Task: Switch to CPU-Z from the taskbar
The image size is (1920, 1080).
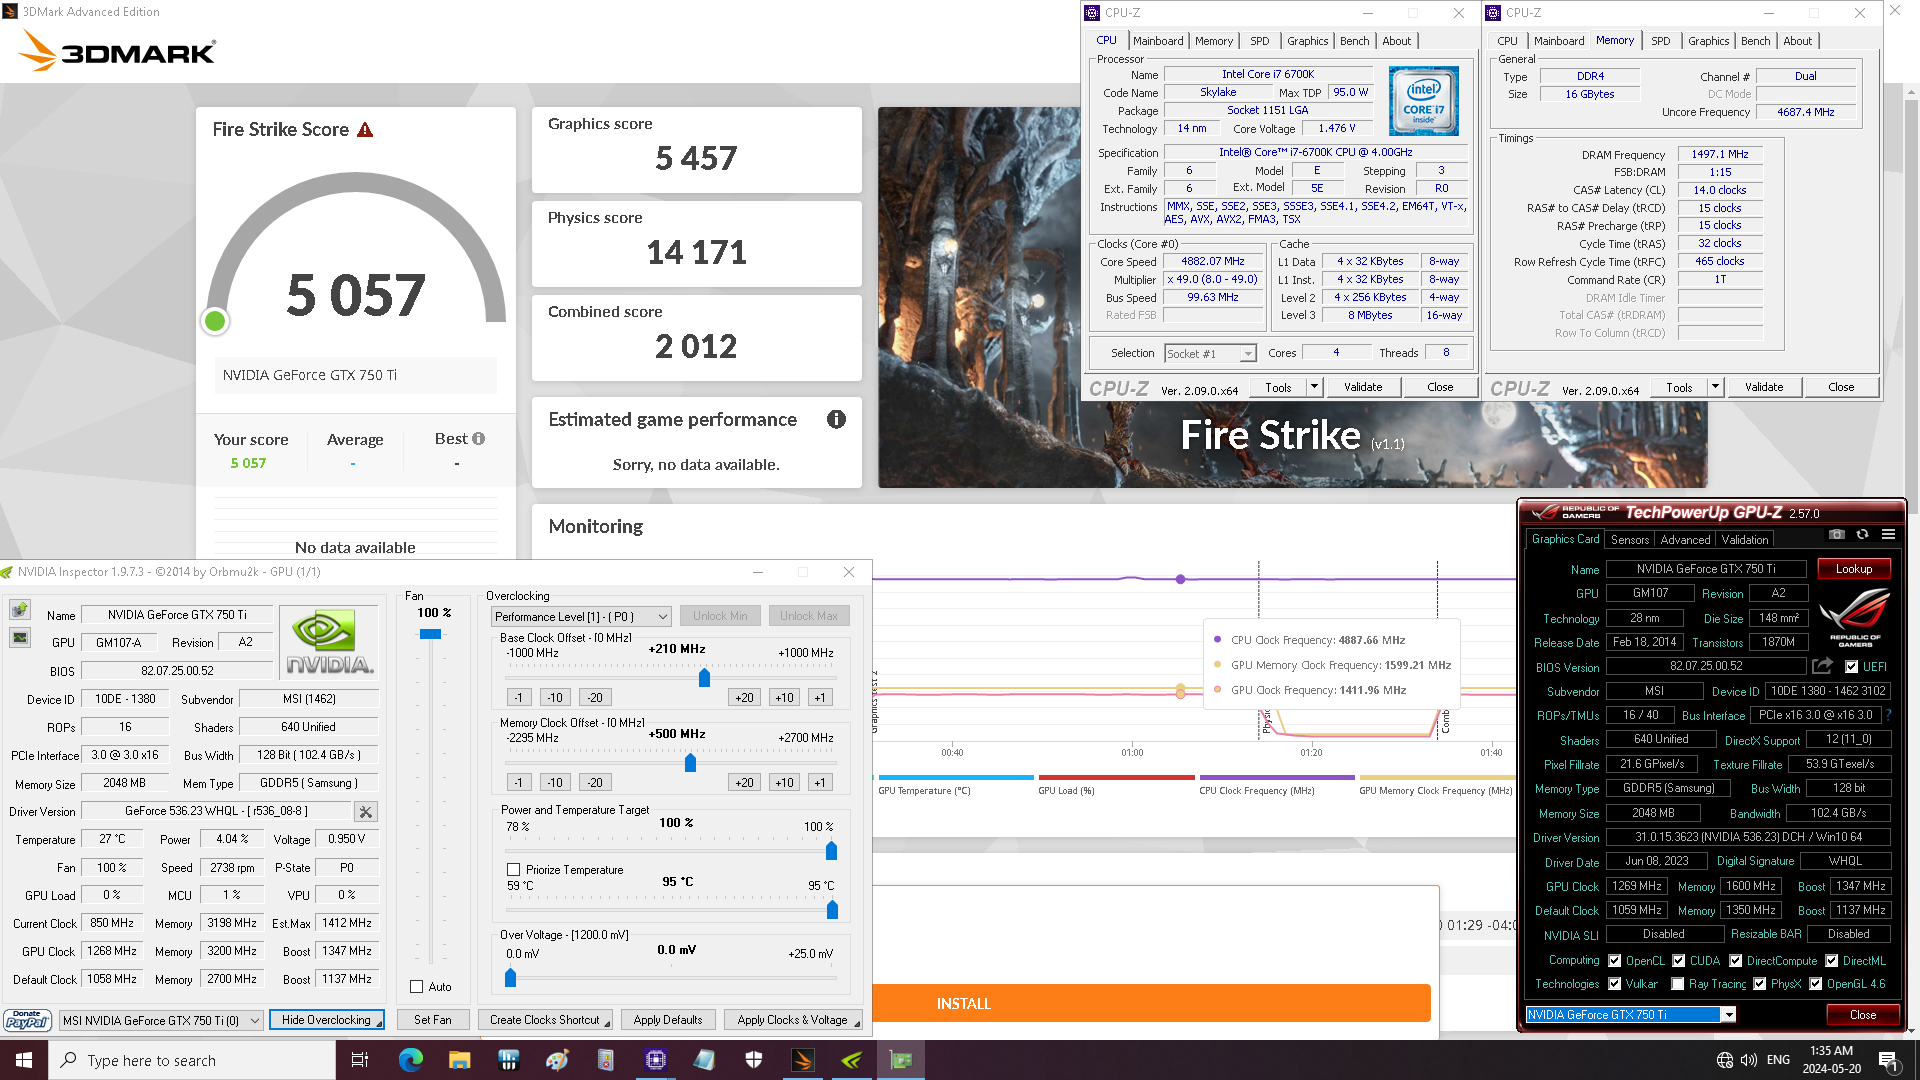Action: tap(655, 1060)
